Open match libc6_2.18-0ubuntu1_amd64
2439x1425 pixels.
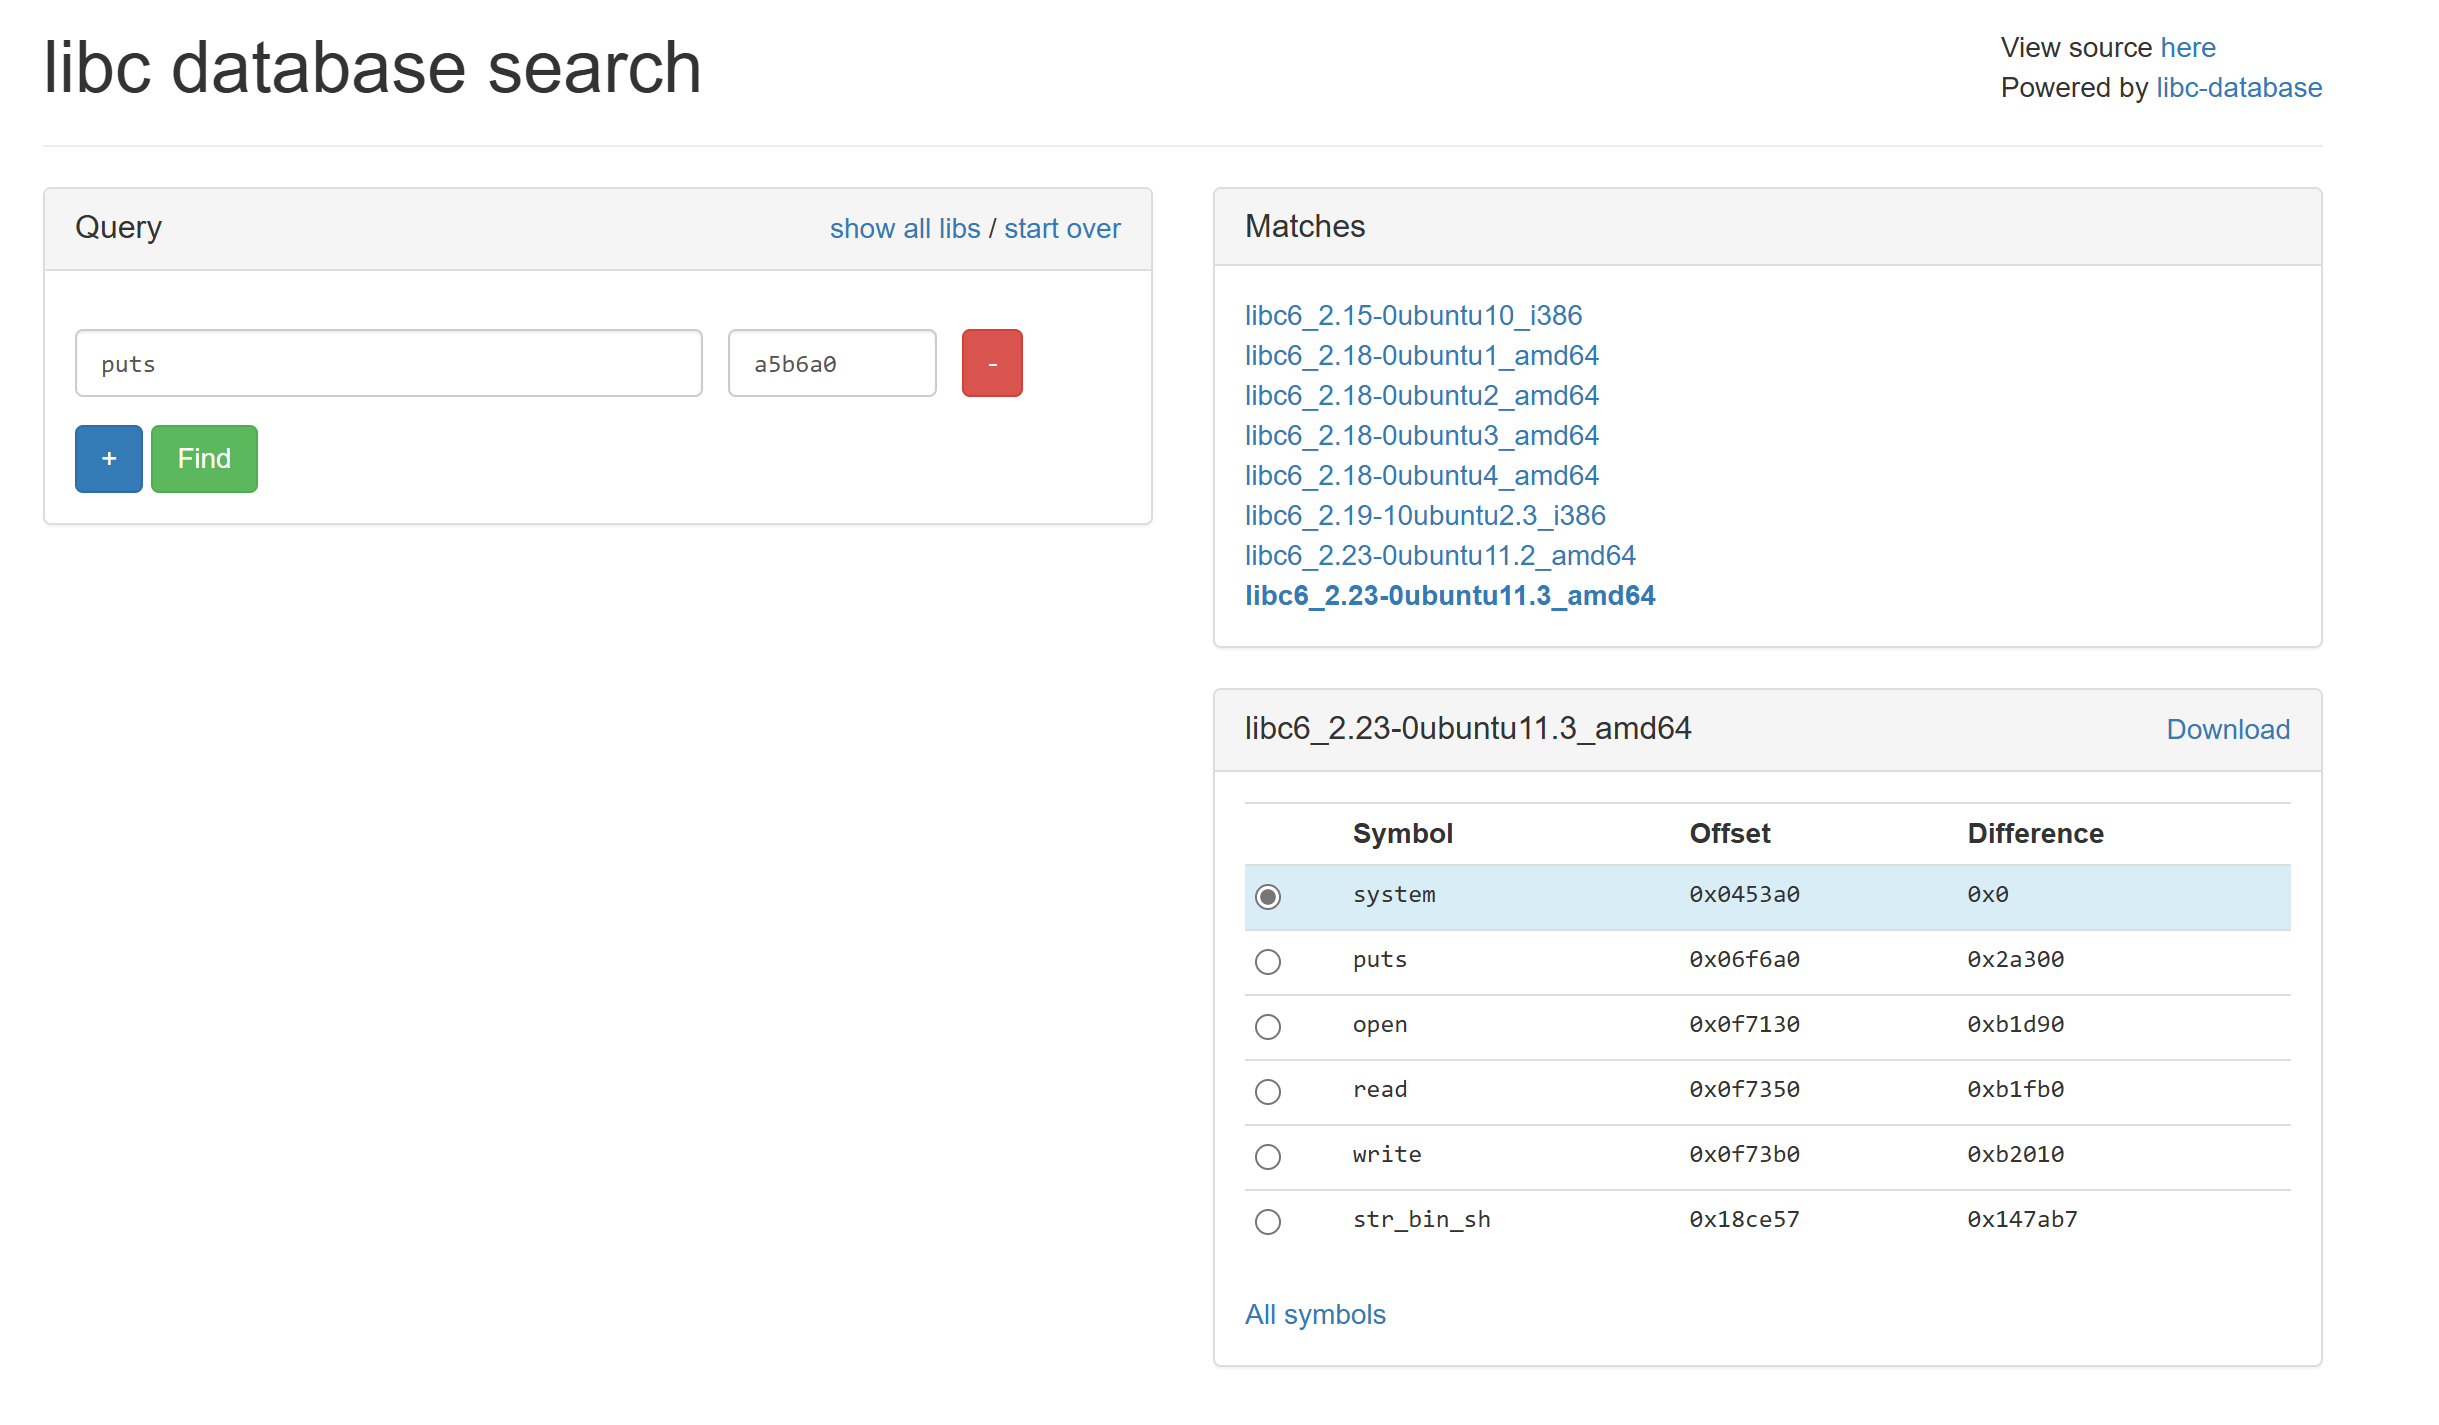tap(1421, 355)
